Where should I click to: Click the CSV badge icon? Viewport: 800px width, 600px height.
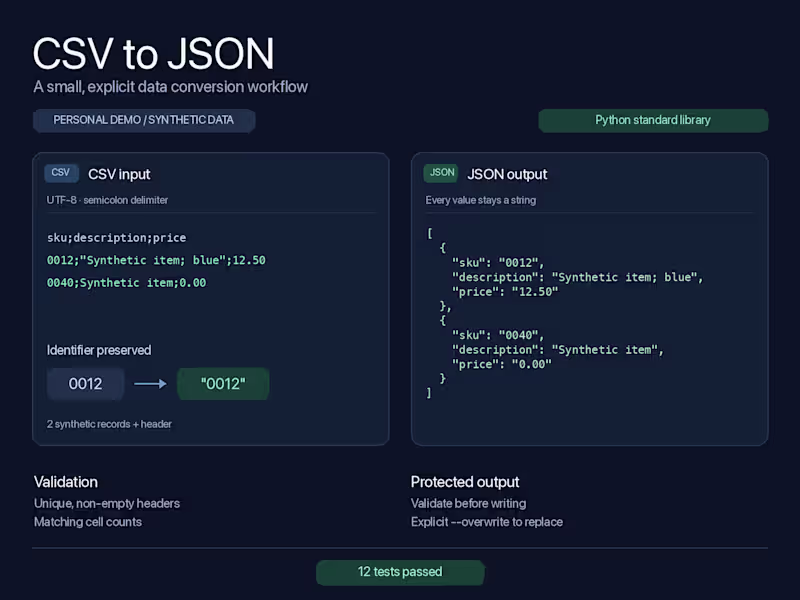61,173
